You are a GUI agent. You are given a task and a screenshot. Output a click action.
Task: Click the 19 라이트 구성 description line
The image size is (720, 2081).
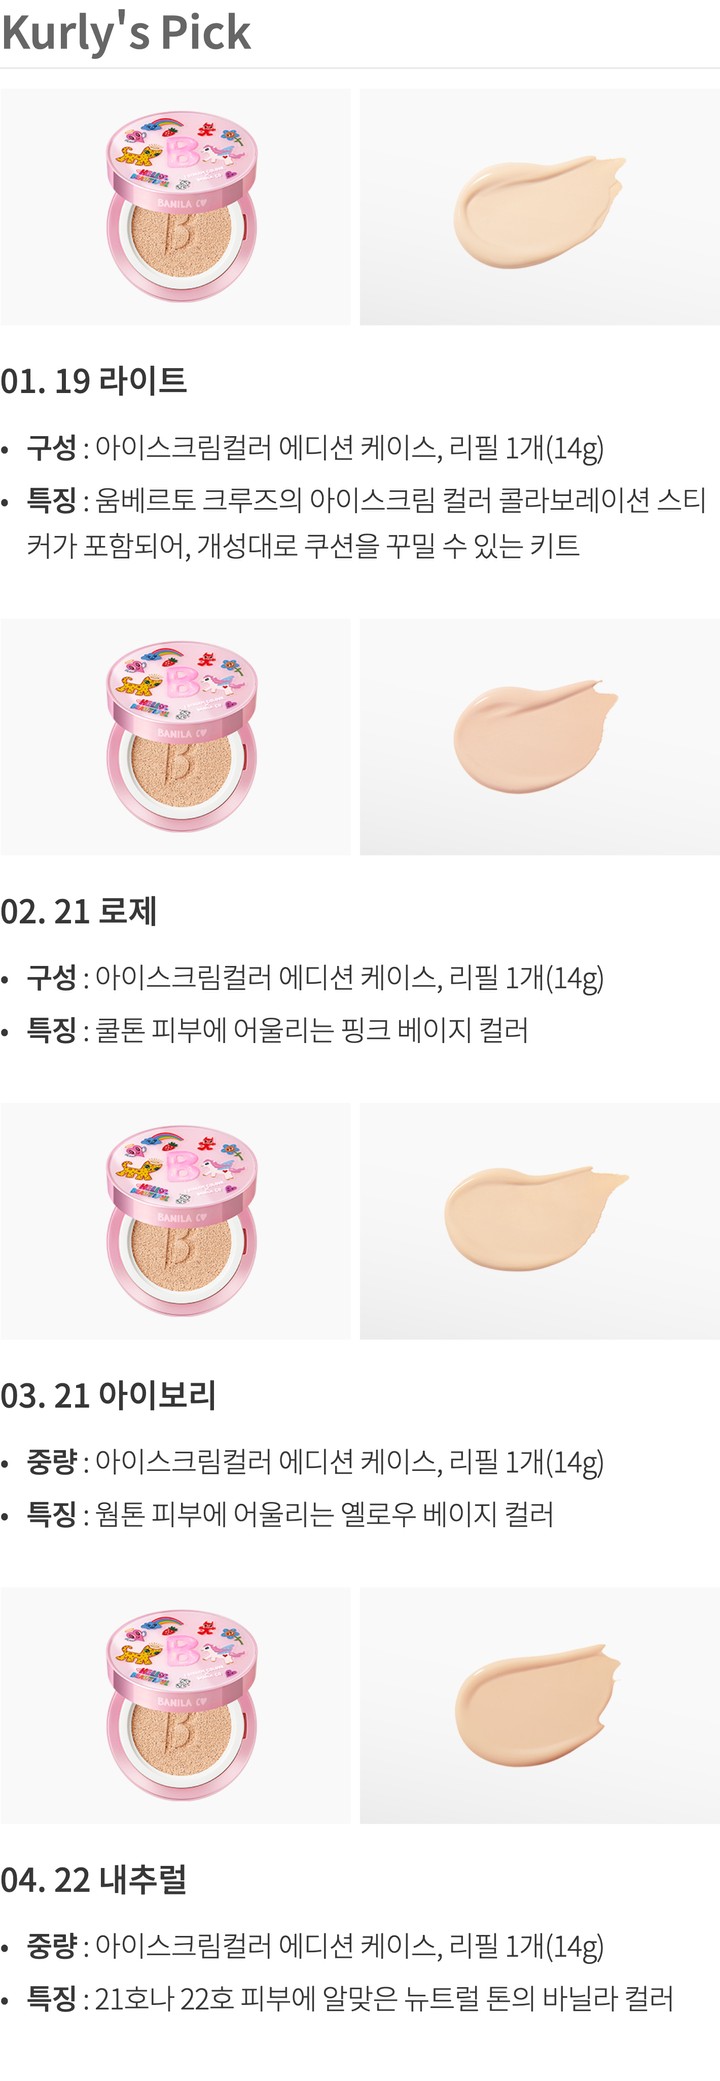click(x=315, y=448)
